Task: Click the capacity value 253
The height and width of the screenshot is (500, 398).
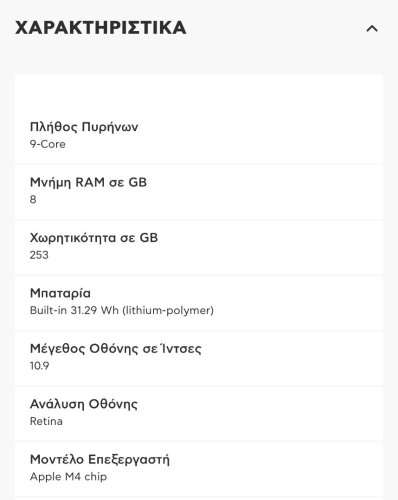Action: pyautogui.click(x=39, y=255)
